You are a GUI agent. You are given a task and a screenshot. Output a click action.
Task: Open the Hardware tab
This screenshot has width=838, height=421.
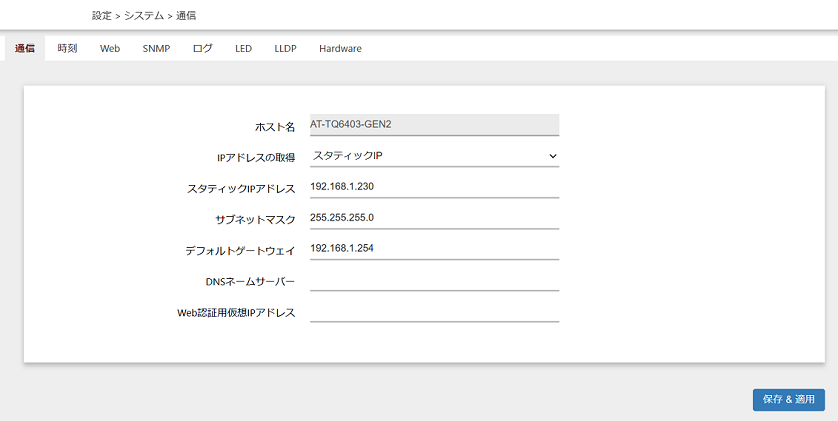340,48
